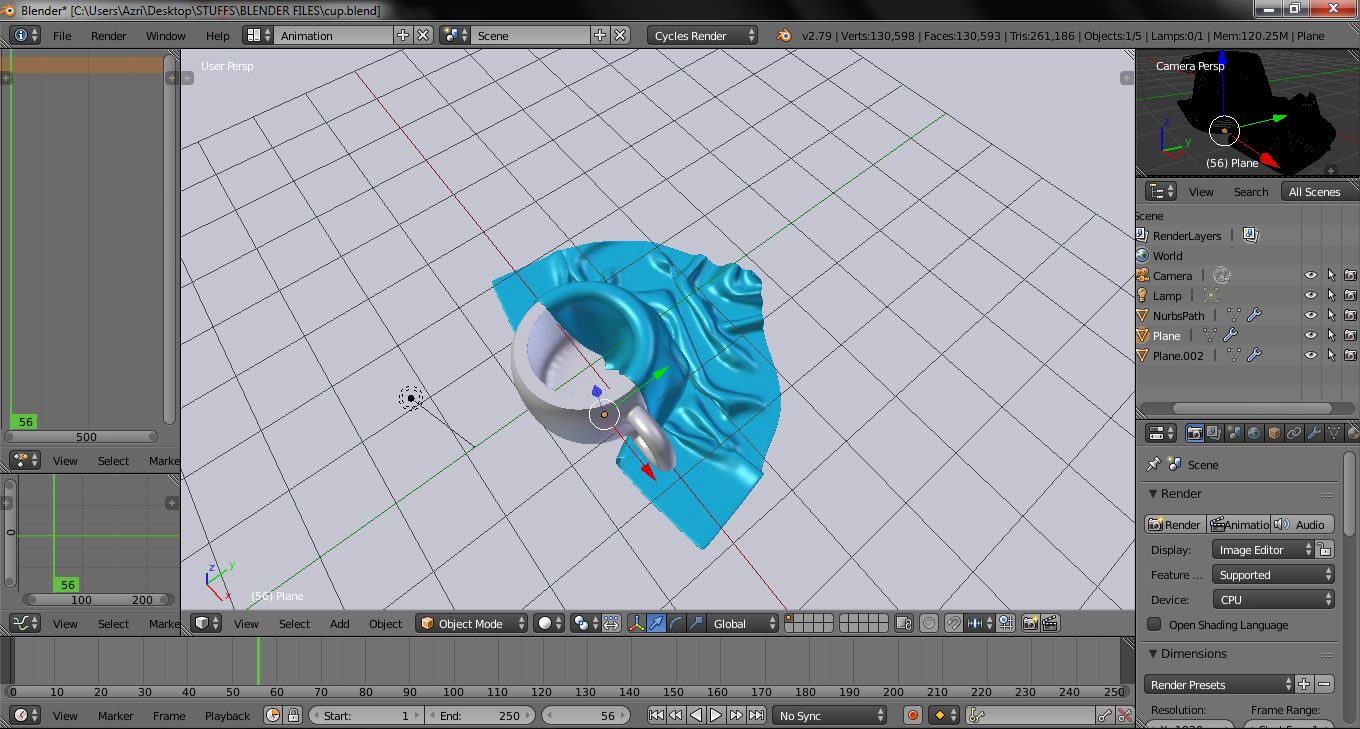The image size is (1360, 729).
Task: Toggle Plane.002 visibility eye icon
Action: click(x=1311, y=355)
